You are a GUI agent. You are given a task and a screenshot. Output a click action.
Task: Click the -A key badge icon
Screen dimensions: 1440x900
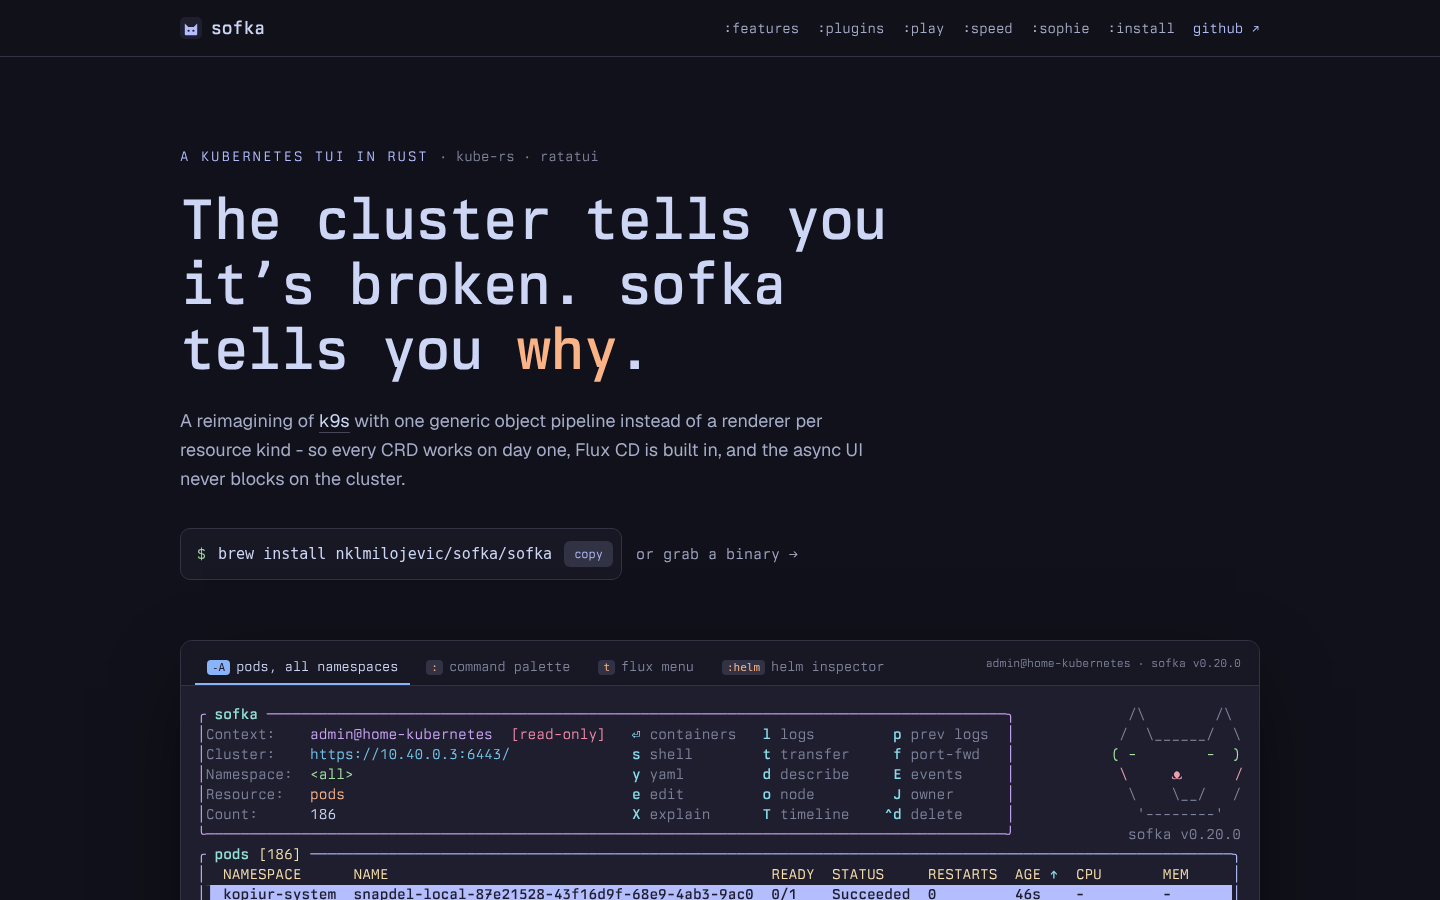point(218,667)
